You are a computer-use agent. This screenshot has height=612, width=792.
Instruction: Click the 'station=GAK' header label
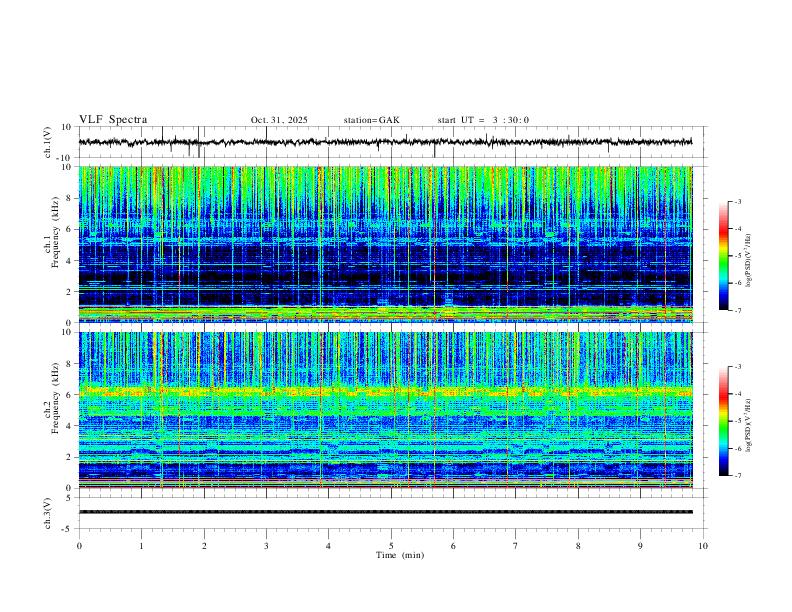[371, 120]
